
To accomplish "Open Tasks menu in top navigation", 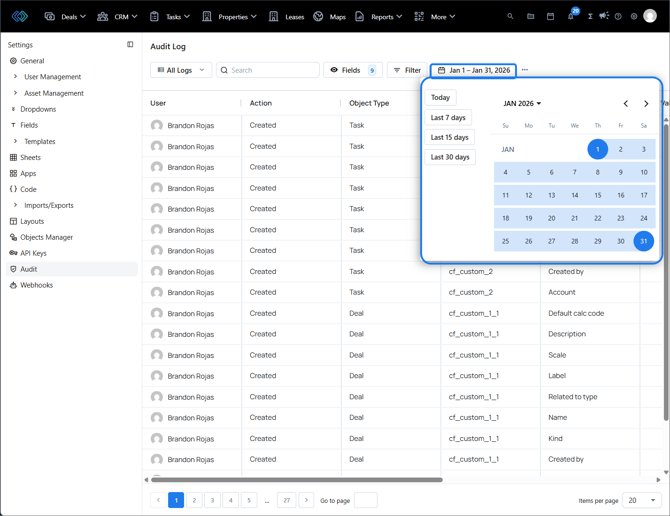I will (x=170, y=17).
